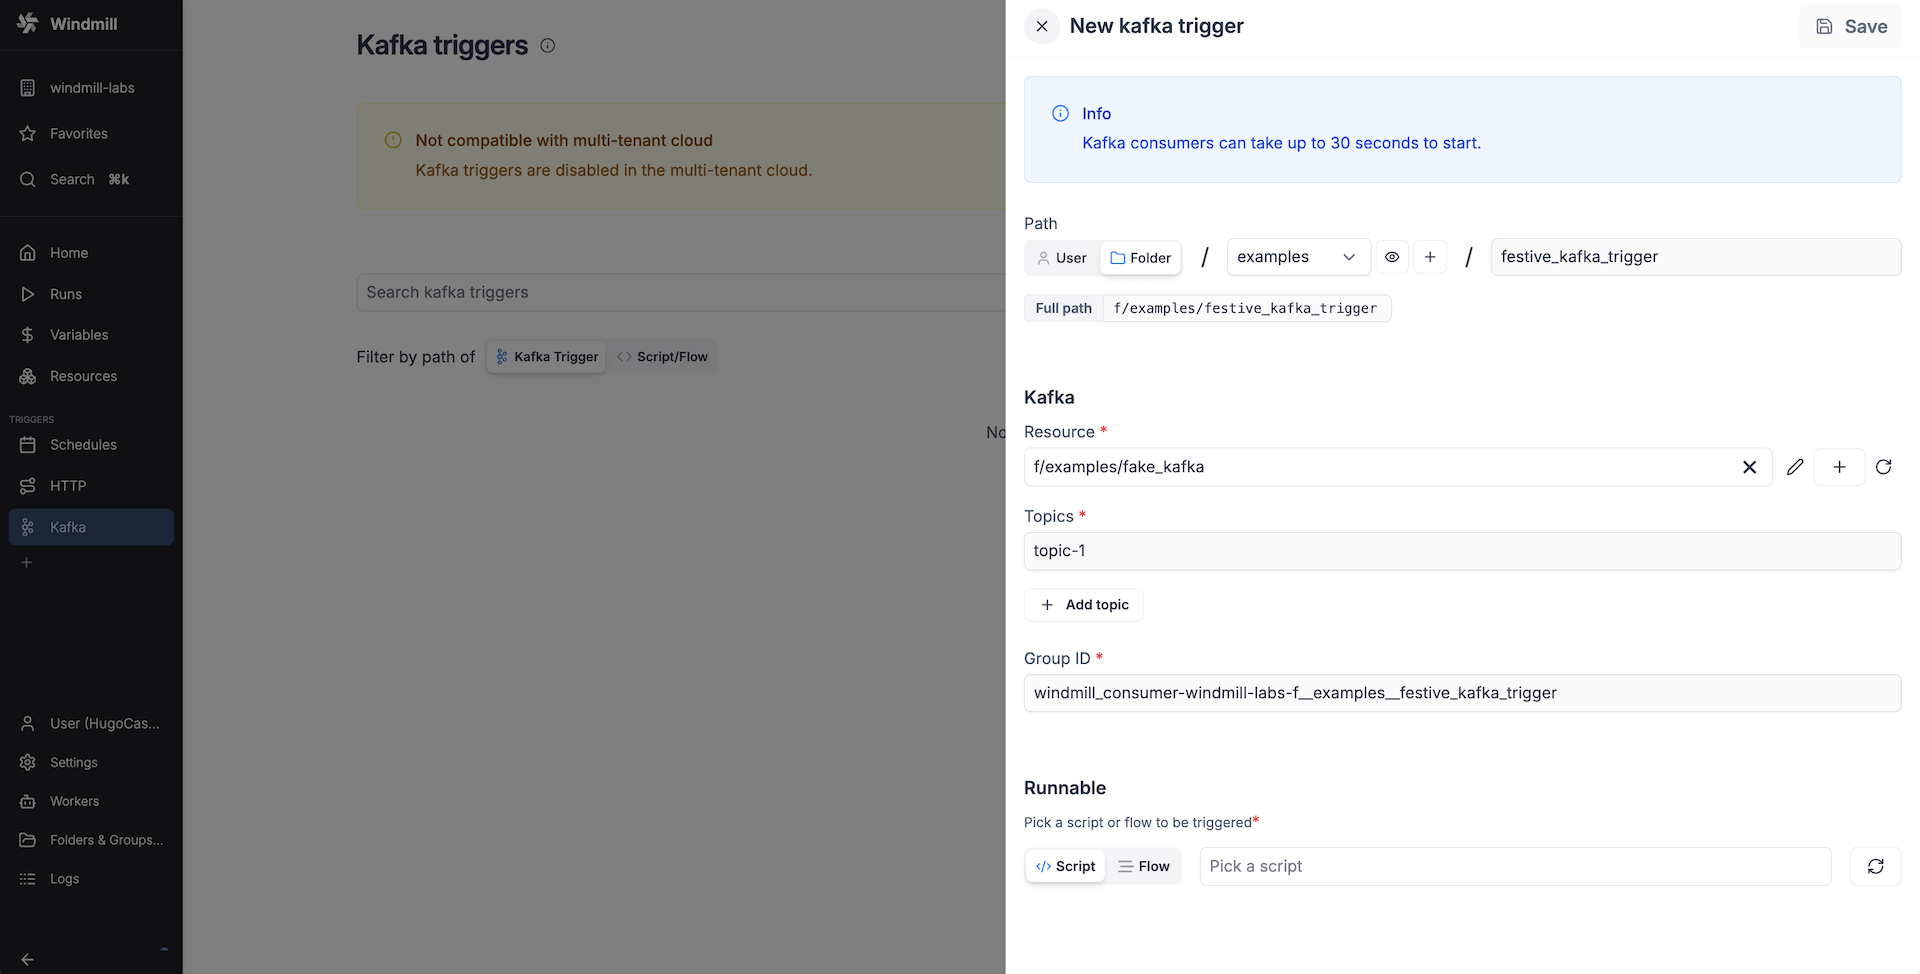Select Variables in the sidebar
Viewport: 1920px width, 974px height.
coord(79,334)
